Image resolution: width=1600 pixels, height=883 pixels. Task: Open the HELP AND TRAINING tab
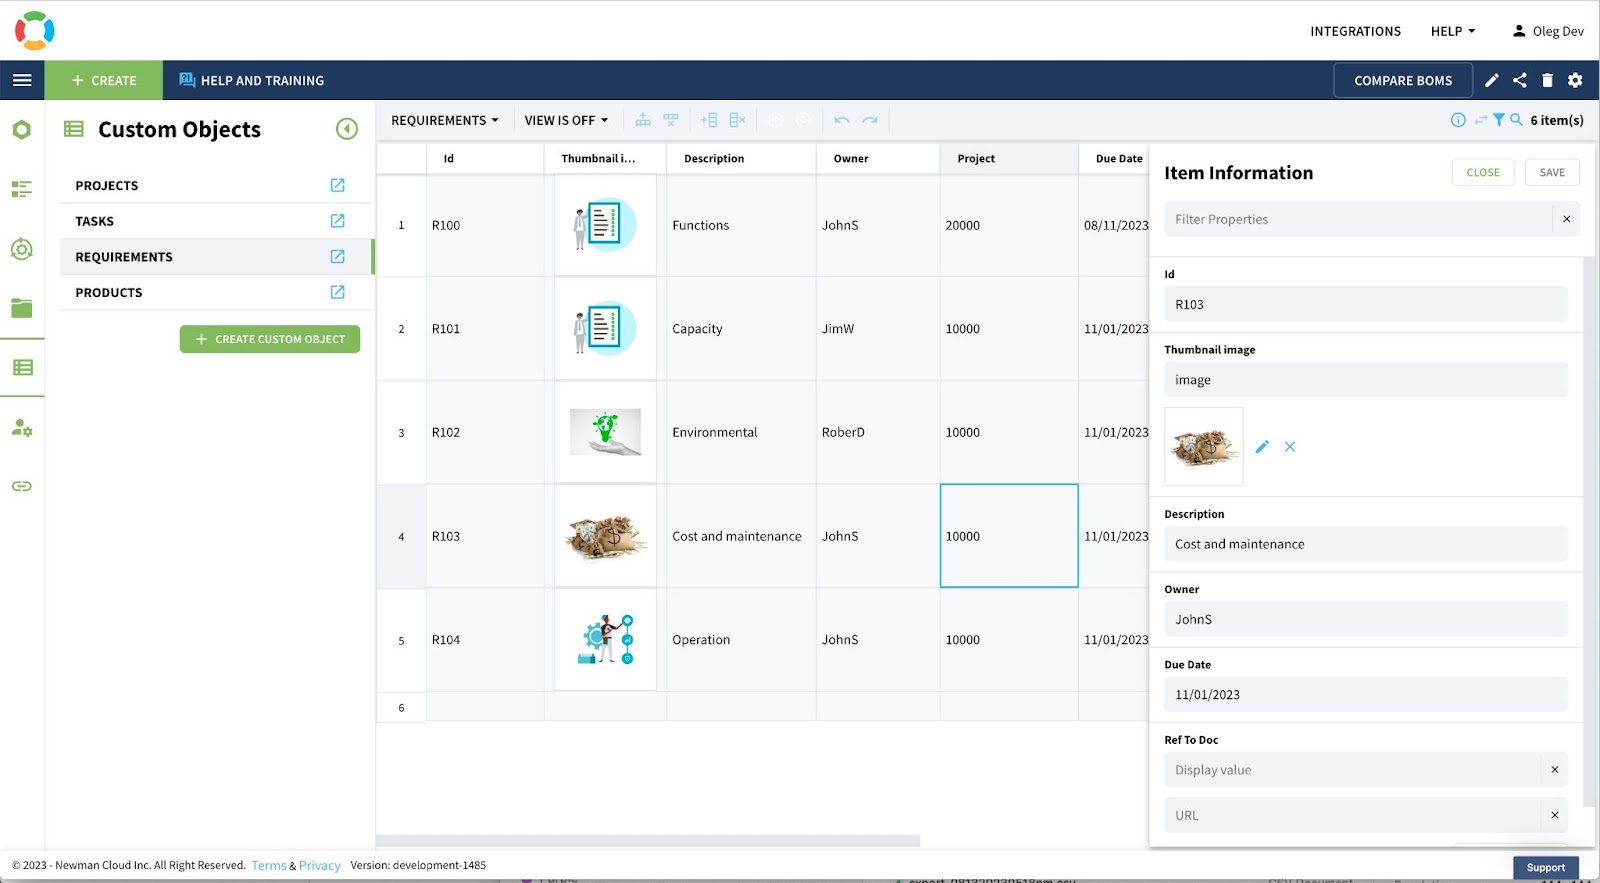point(252,80)
